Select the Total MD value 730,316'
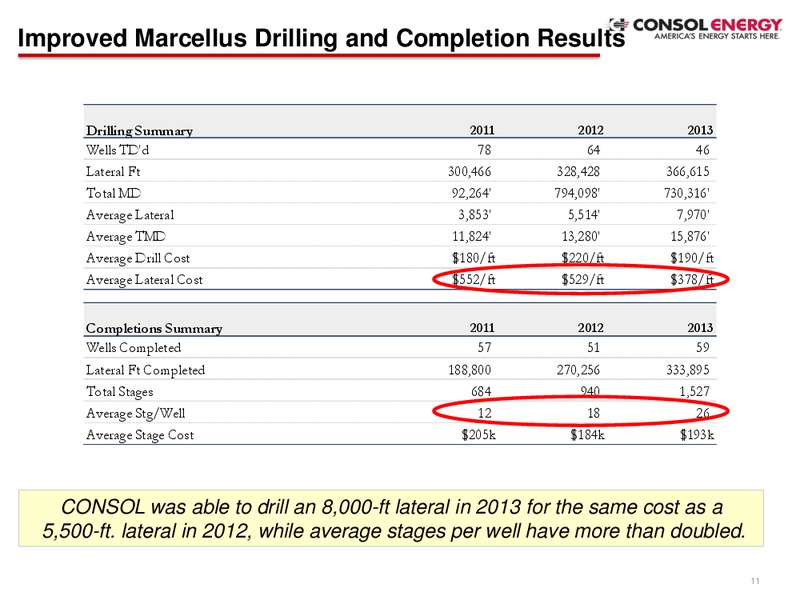 687,193
